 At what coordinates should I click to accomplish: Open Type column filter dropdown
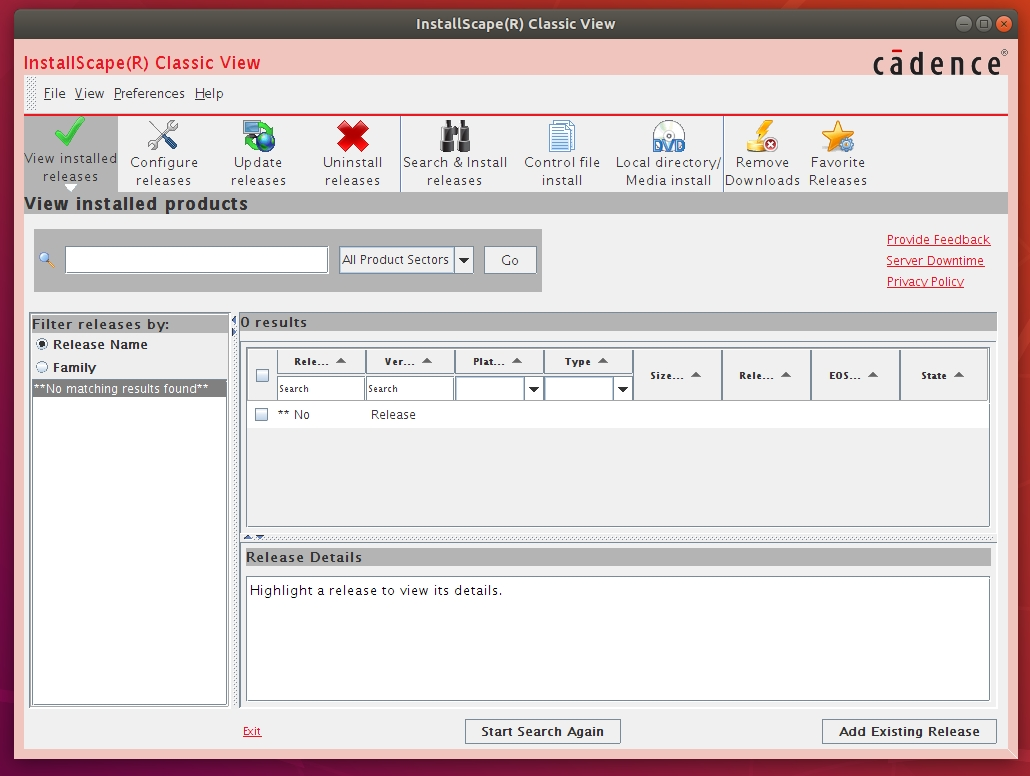tap(622, 389)
